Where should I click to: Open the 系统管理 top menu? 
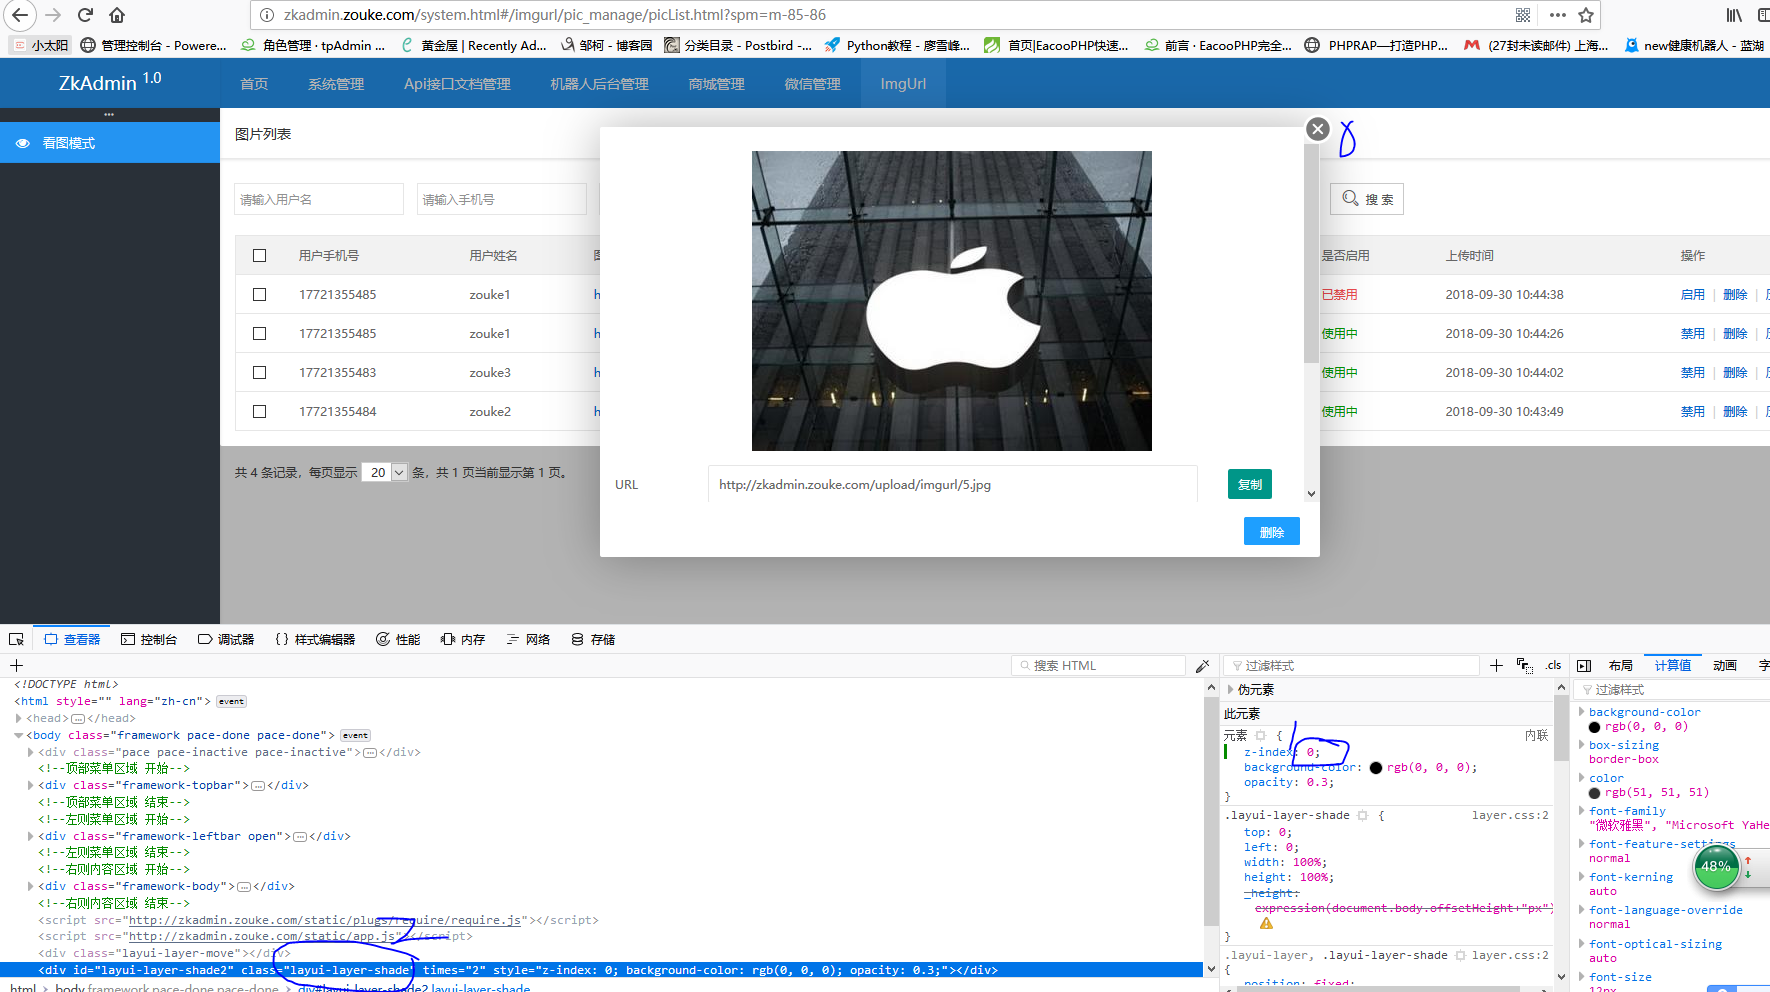336,84
